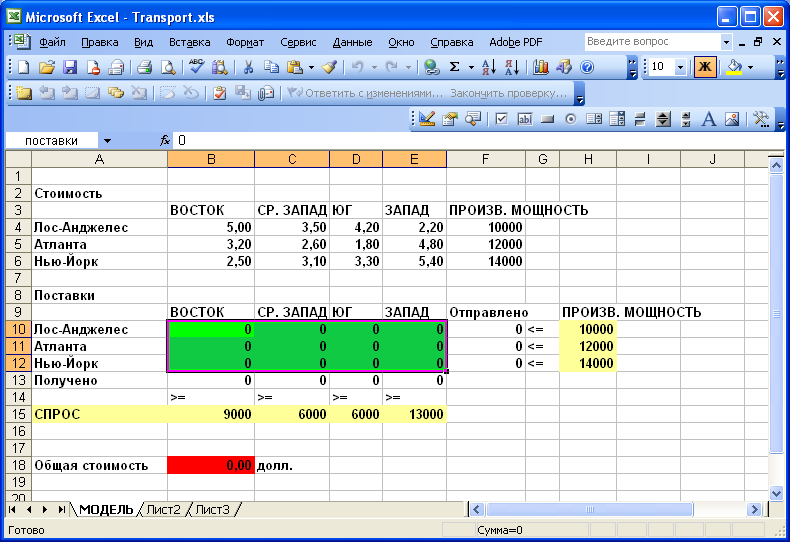Viewport: 790px width, 542px height.
Task: Activate the Format Painter brush
Action: (330, 67)
